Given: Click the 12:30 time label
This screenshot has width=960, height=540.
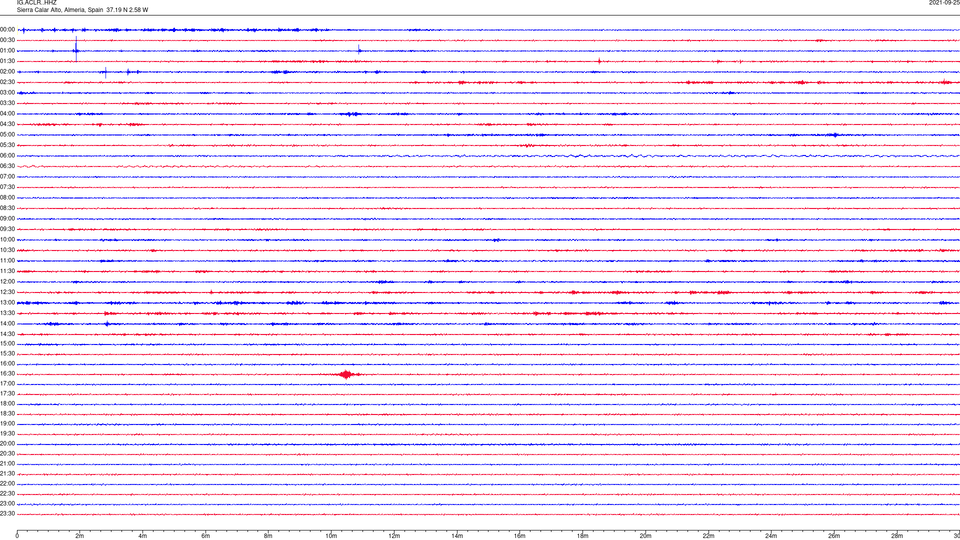Looking at the screenshot, I should click(x=7, y=292).
